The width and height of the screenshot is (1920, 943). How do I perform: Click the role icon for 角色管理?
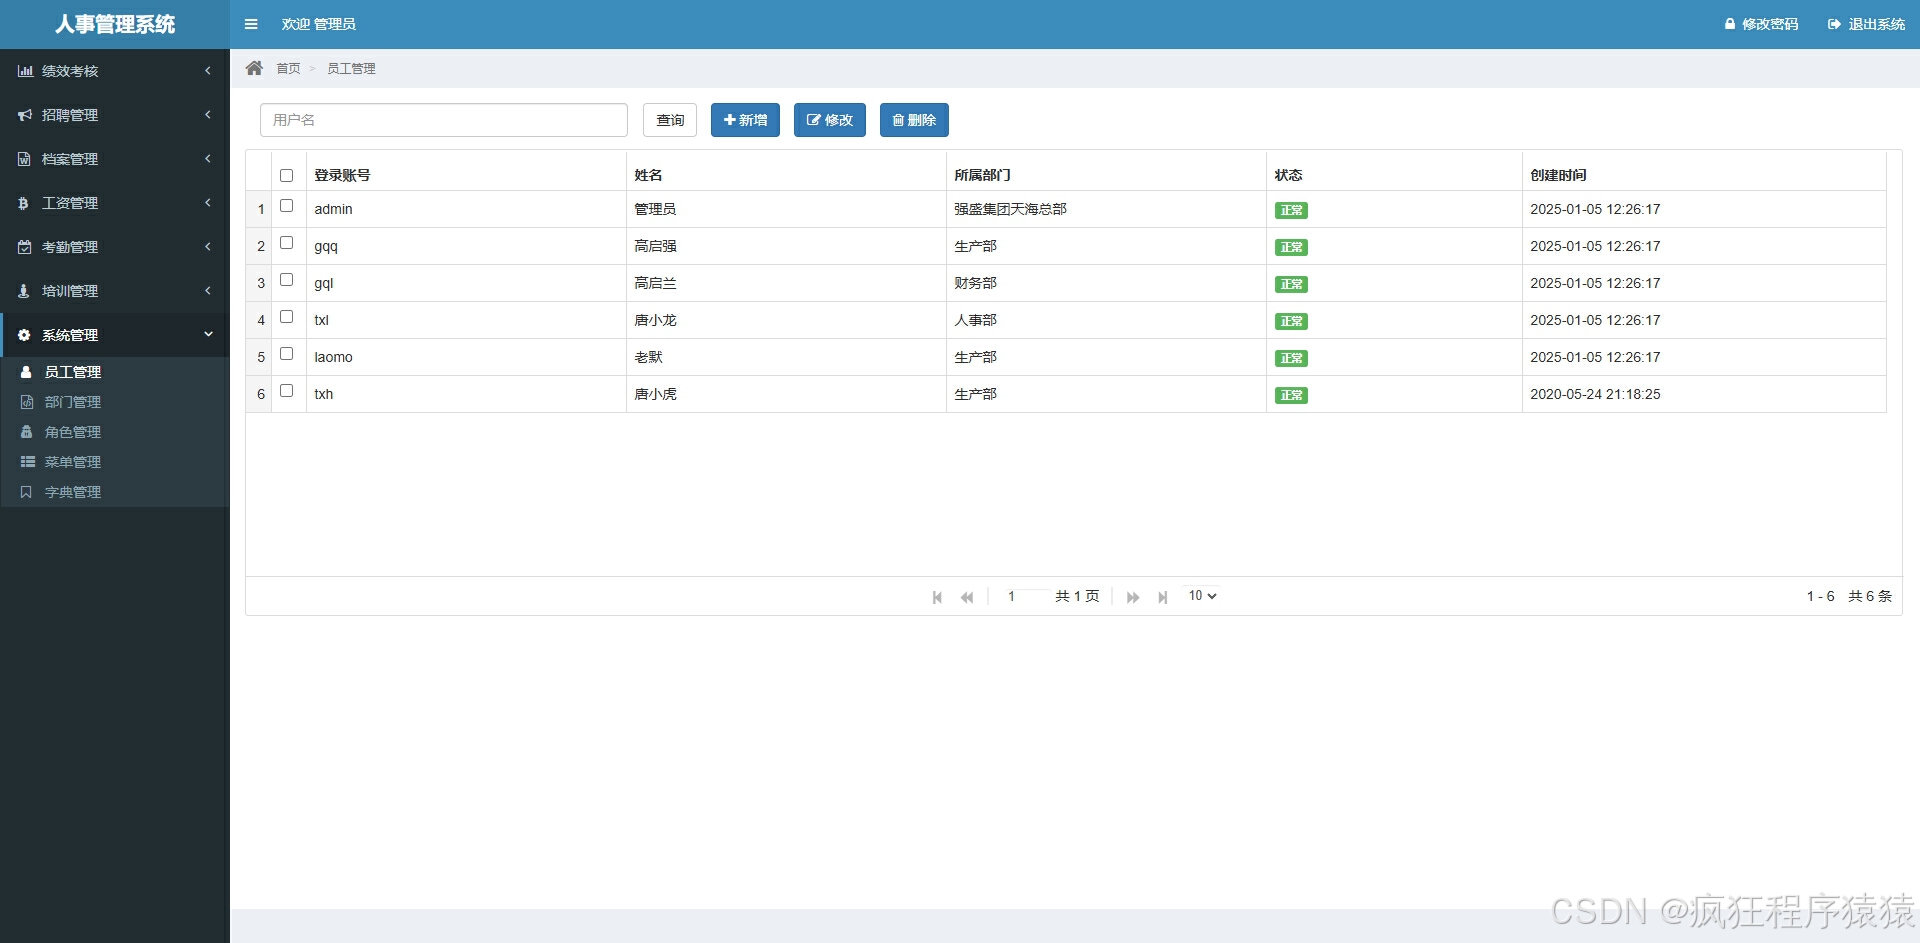point(27,432)
